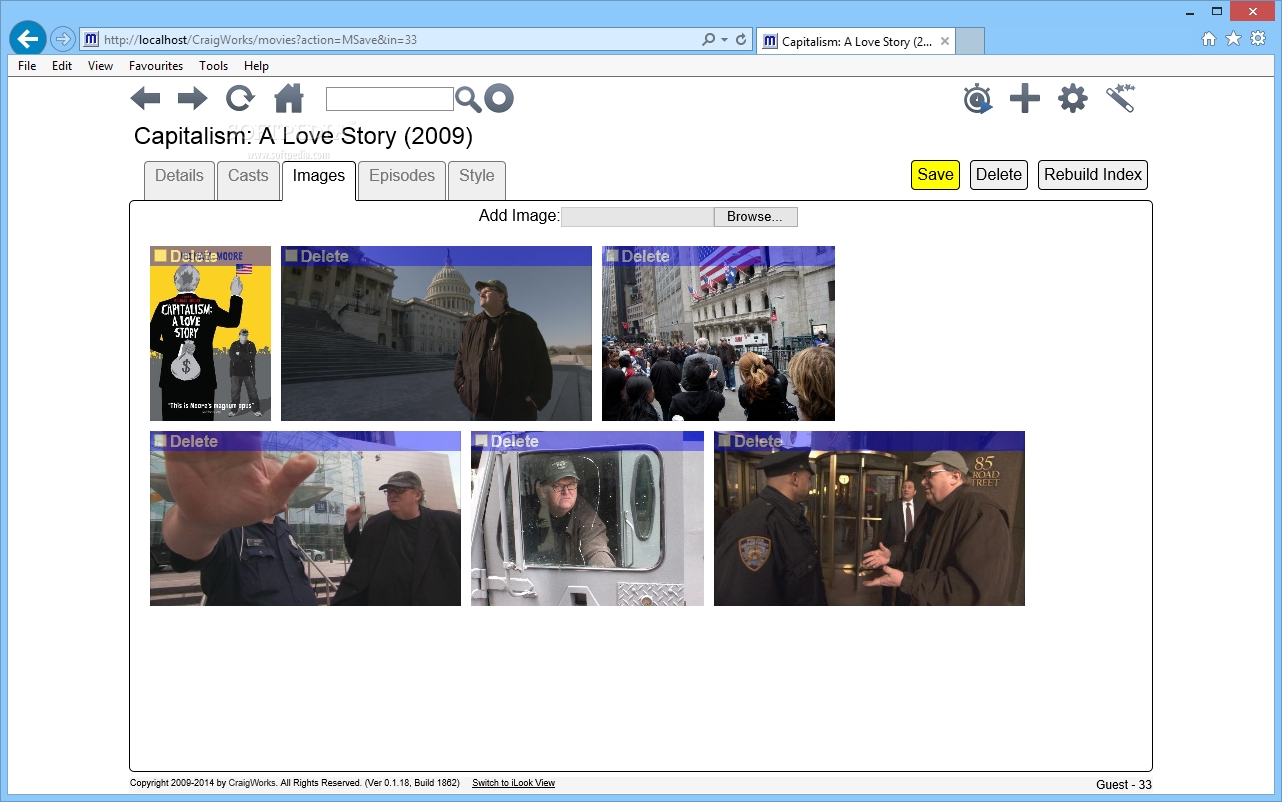Click the stock exchange crowd thumbnail
The width and height of the screenshot is (1282, 802).
click(x=718, y=333)
